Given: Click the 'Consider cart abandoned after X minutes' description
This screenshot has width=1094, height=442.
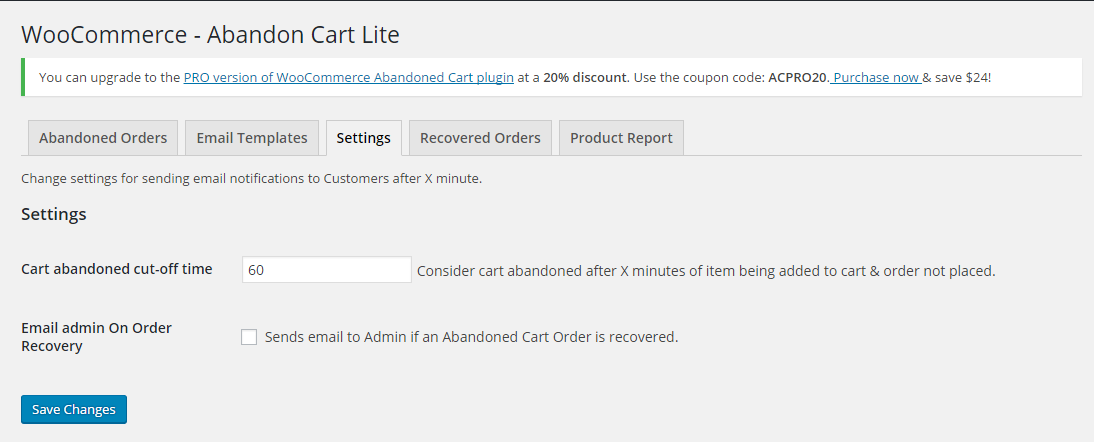Looking at the screenshot, I should (705, 270).
